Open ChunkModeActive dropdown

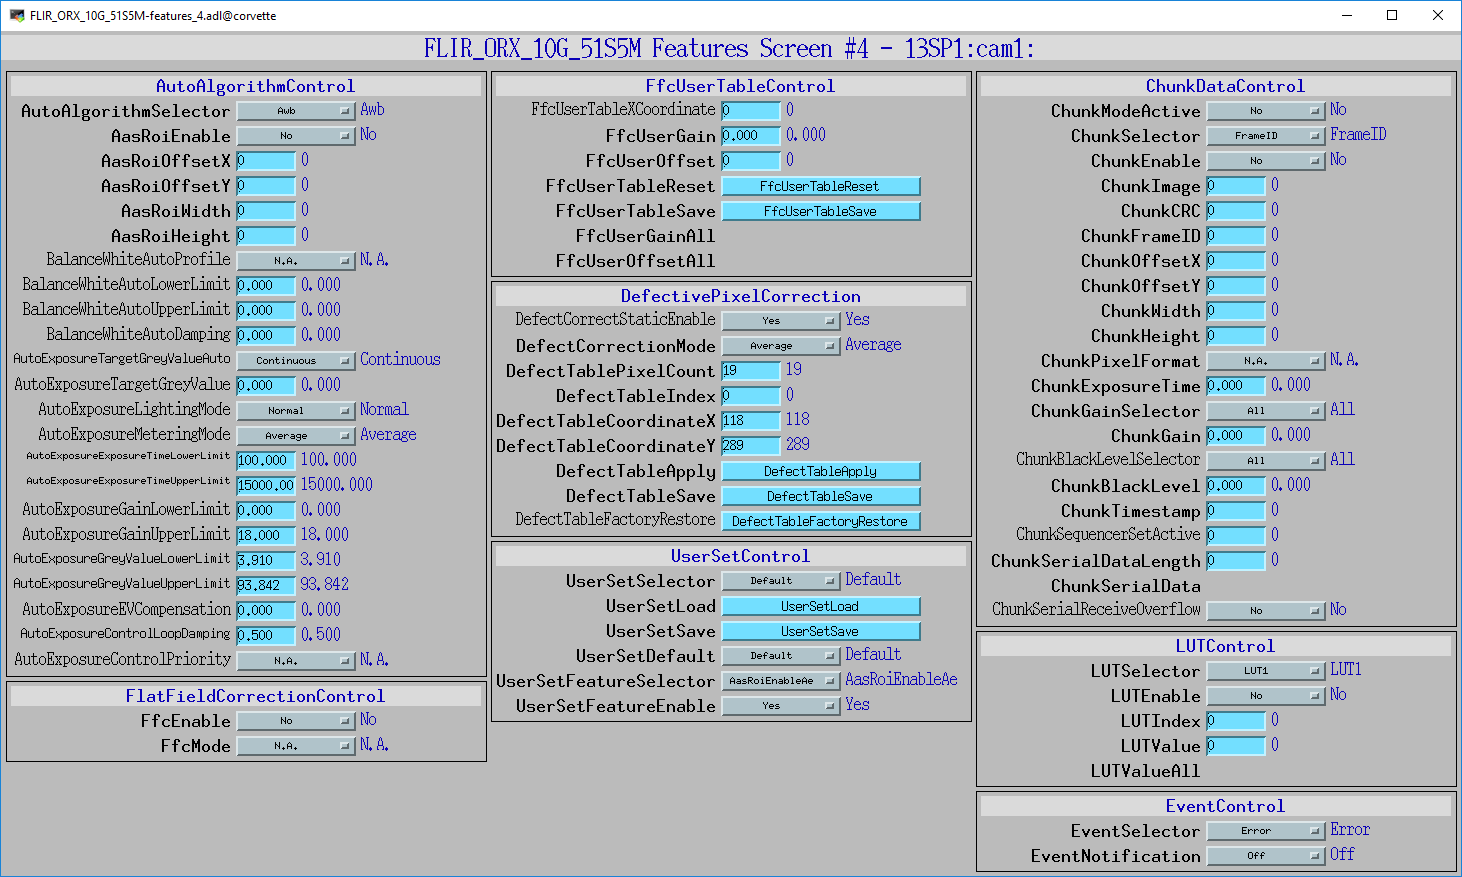(x=1266, y=111)
